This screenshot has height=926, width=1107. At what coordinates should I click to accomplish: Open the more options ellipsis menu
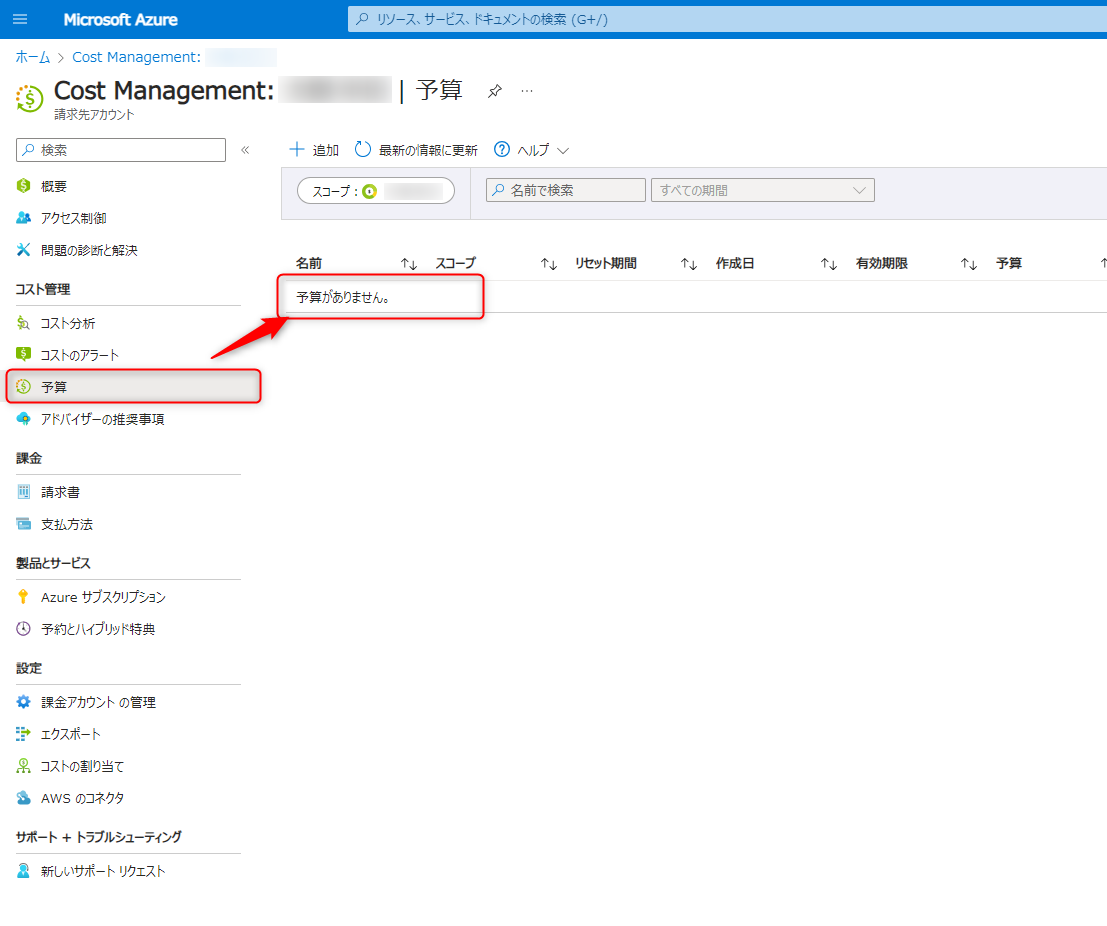tap(527, 91)
